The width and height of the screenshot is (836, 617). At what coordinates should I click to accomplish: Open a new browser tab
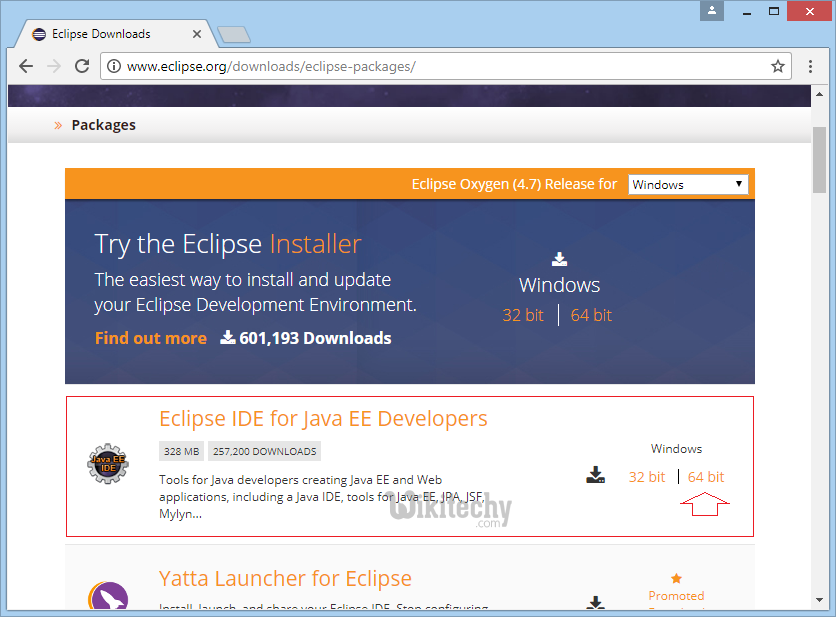pyautogui.click(x=233, y=35)
